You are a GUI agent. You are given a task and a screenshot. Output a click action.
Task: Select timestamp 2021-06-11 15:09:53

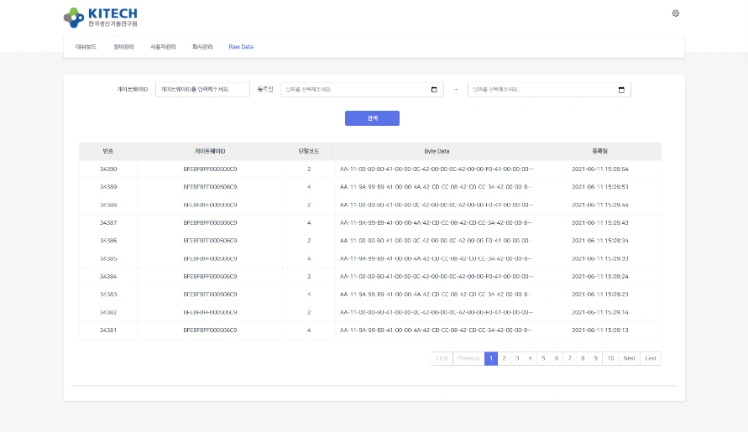[600, 187]
